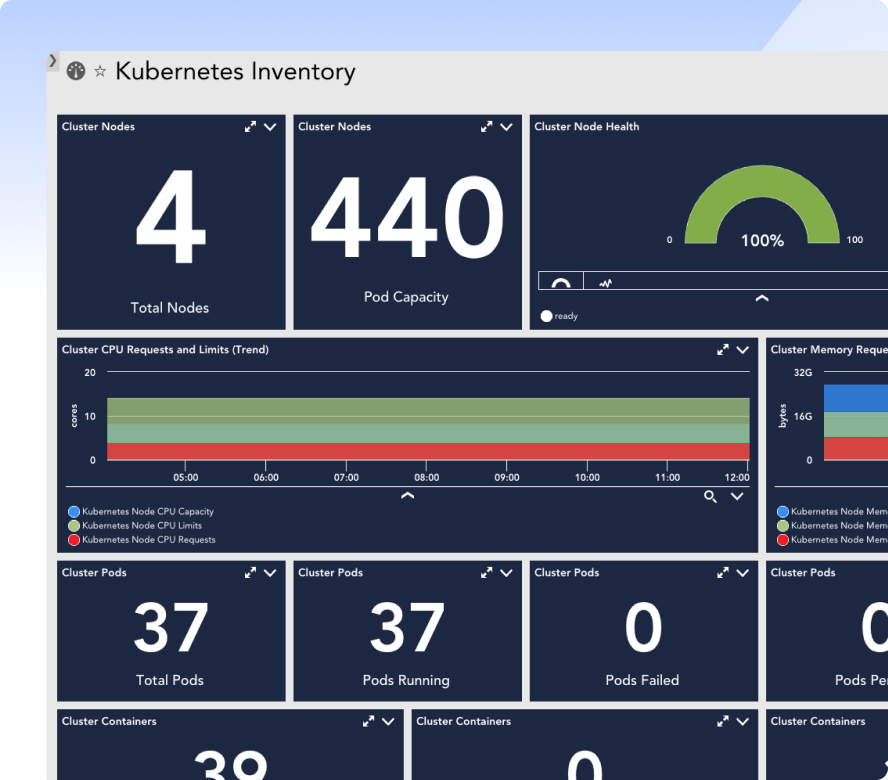Star the Kubernetes Inventory dashboard as favorite
This screenshot has width=888, height=780.
[100, 71]
